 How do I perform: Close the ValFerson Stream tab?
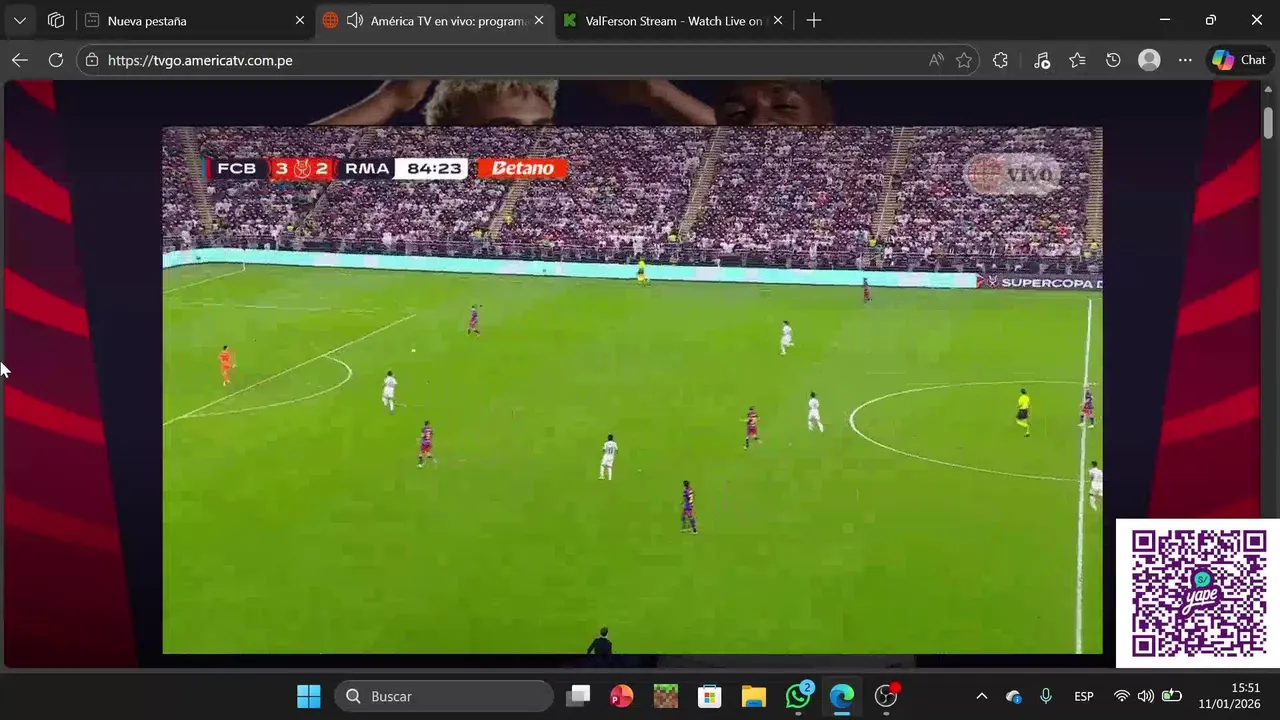click(x=778, y=20)
